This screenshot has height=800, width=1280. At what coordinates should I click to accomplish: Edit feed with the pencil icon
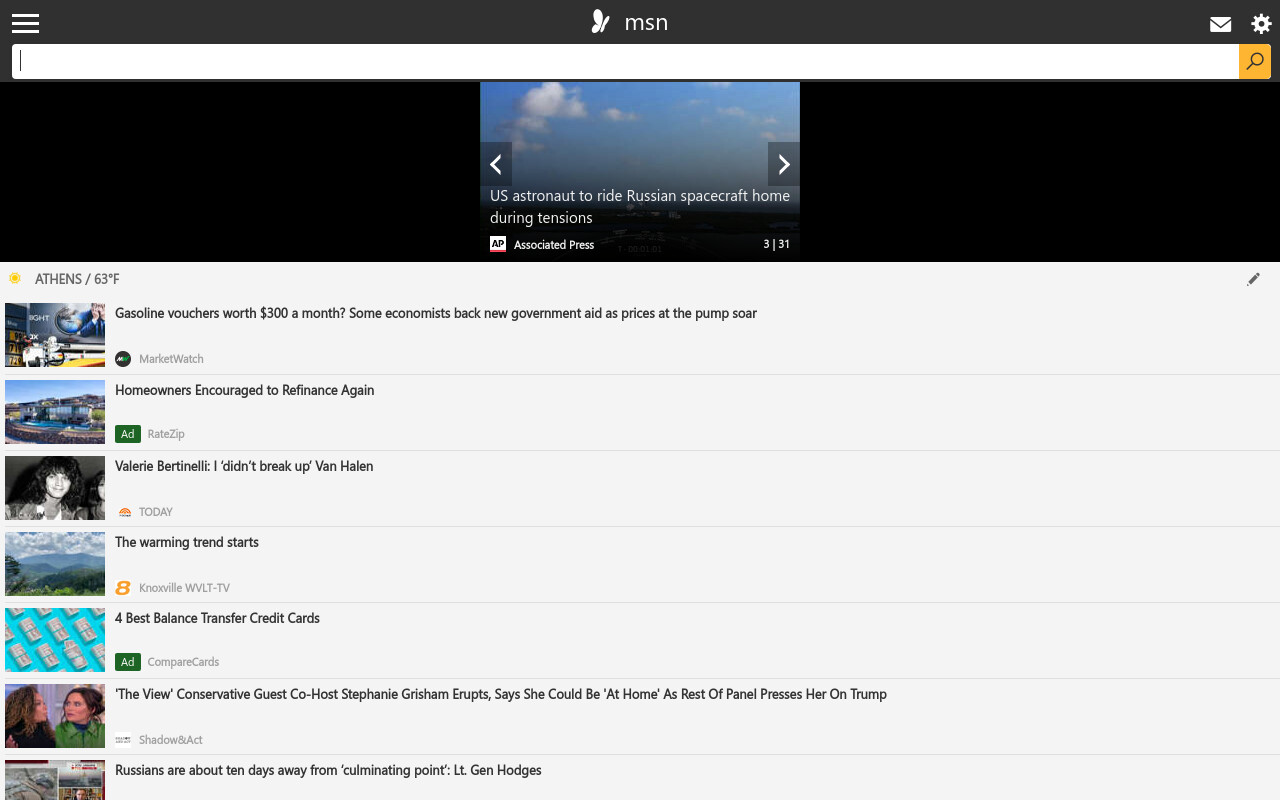(x=1253, y=279)
